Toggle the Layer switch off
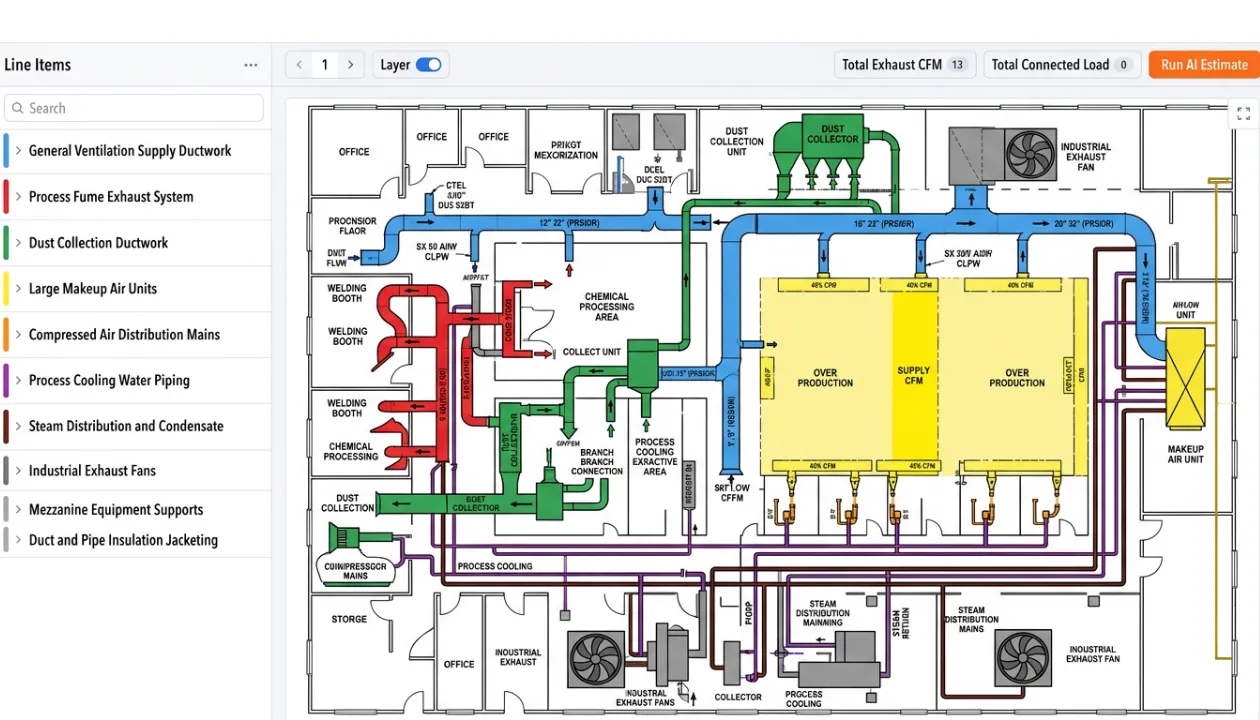Viewport: 1260px width, 720px height. point(429,64)
